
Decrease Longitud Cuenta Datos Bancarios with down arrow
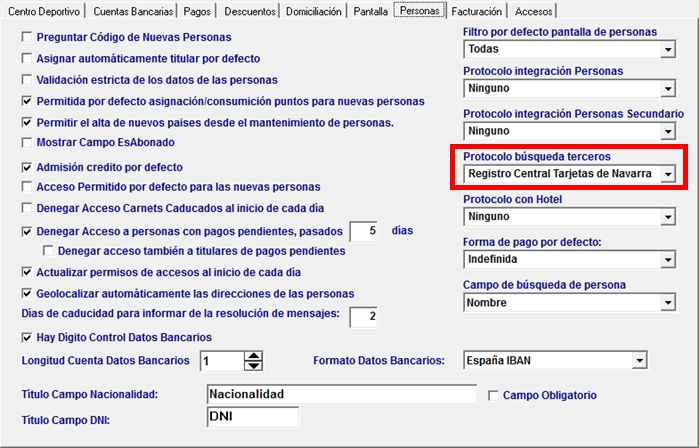[254, 366]
